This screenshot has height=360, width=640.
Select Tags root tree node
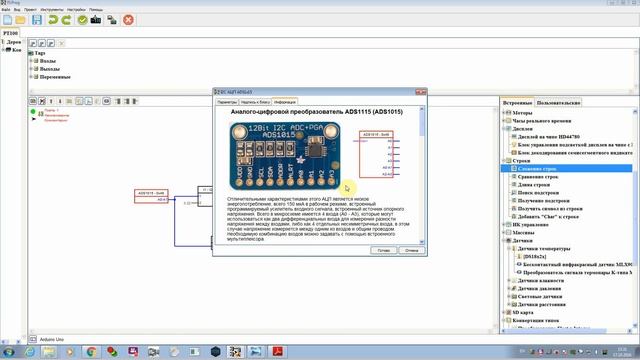[40, 53]
